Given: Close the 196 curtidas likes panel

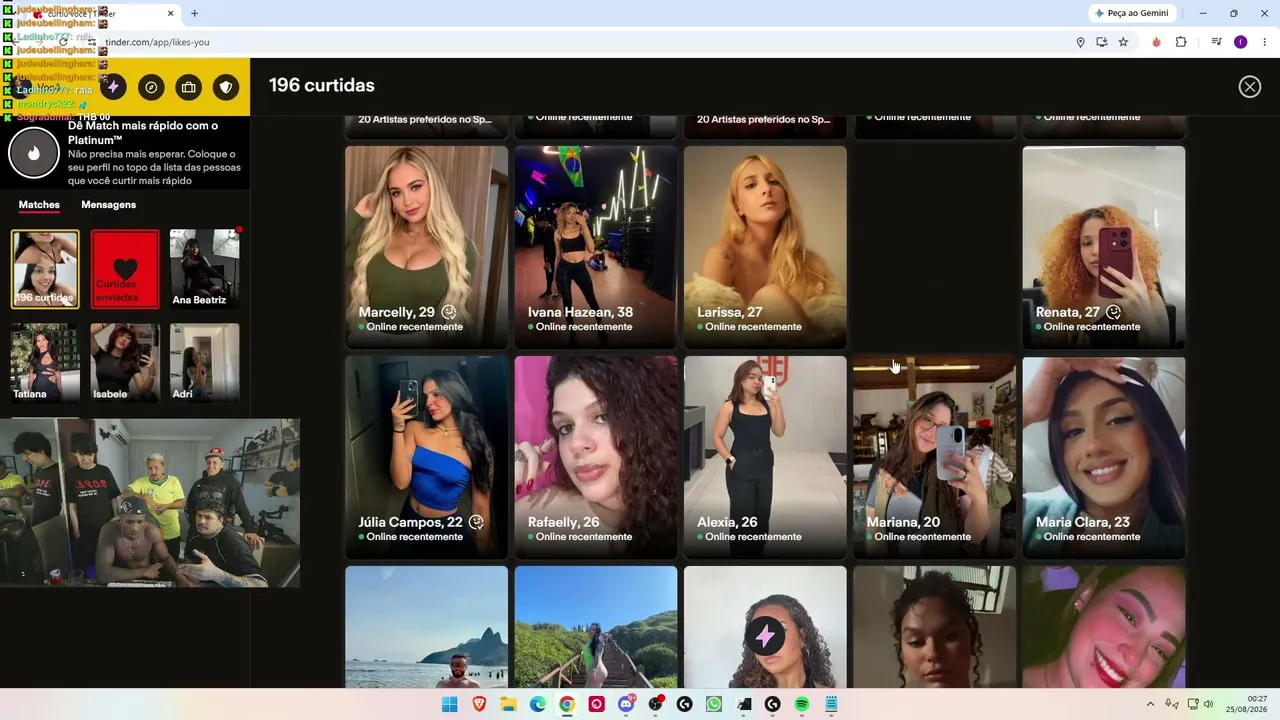Looking at the screenshot, I should pyautogui.click(x=1250, y=87).
